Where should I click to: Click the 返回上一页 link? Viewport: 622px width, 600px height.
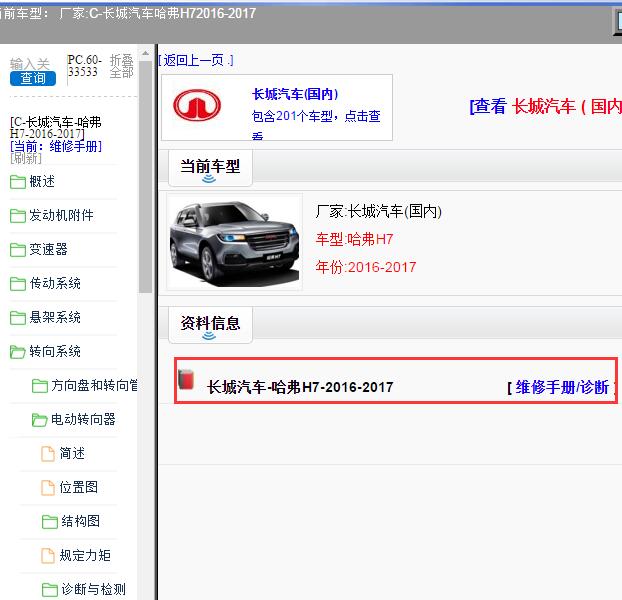coord(196,60)
